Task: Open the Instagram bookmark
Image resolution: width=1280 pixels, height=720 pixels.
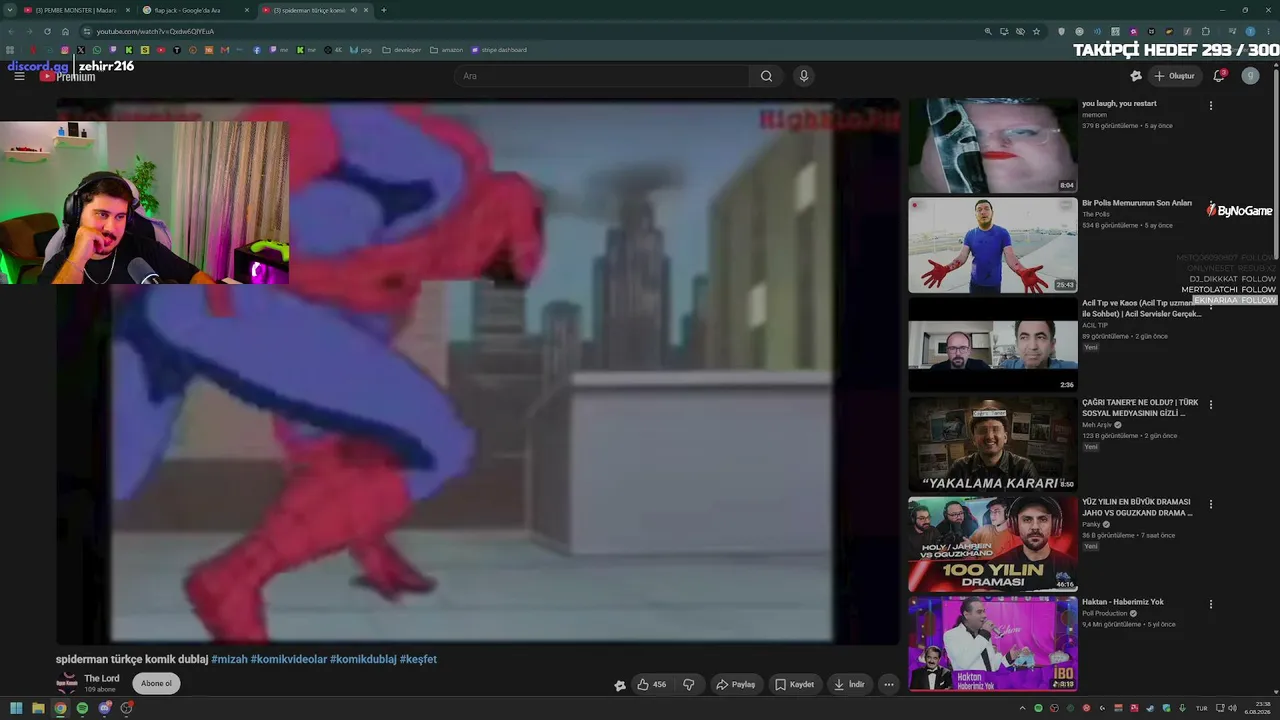Action: click(65, 50)
